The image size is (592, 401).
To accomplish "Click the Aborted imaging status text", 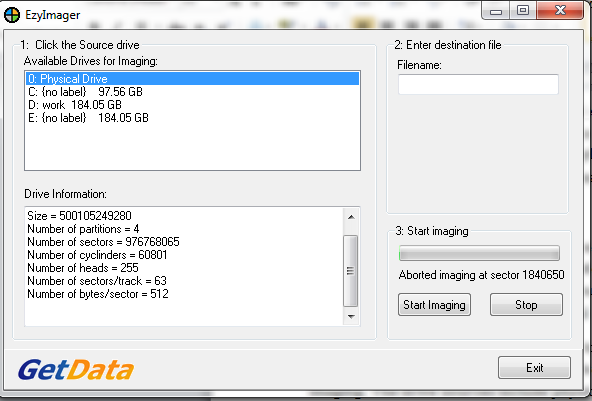I will 481,275.
